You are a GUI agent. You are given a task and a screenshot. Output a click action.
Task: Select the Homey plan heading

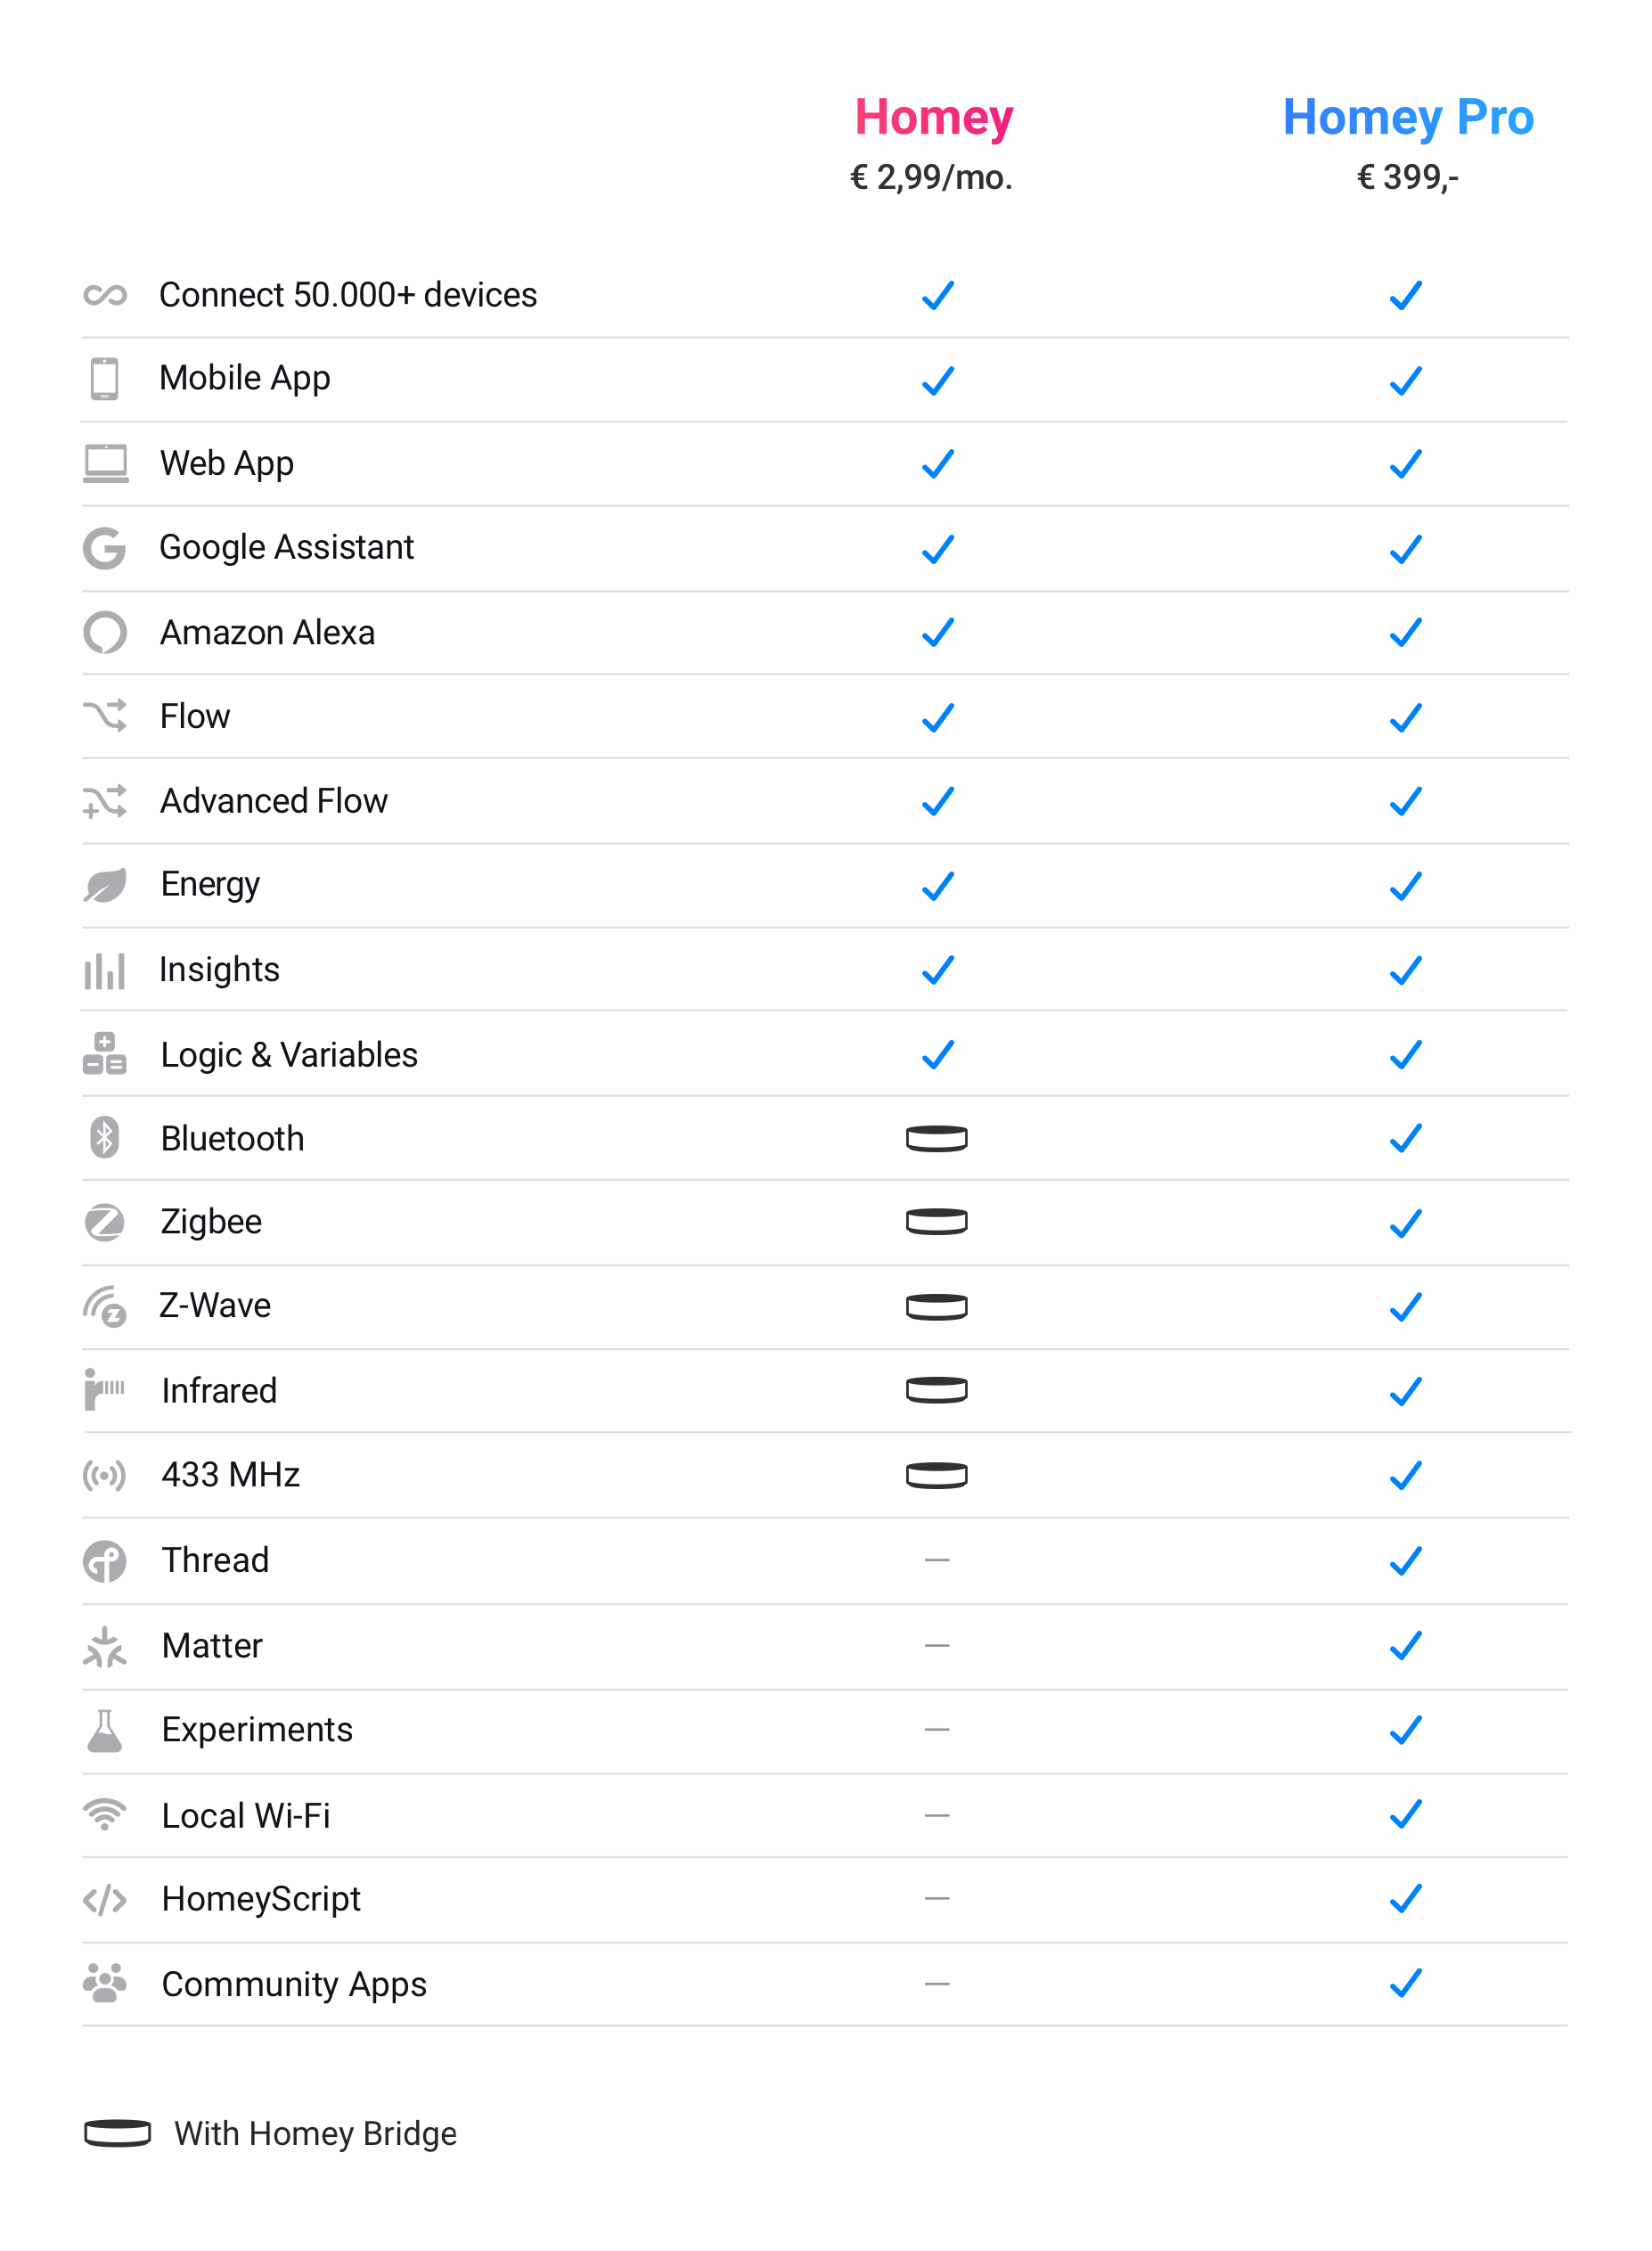point(933,118)
